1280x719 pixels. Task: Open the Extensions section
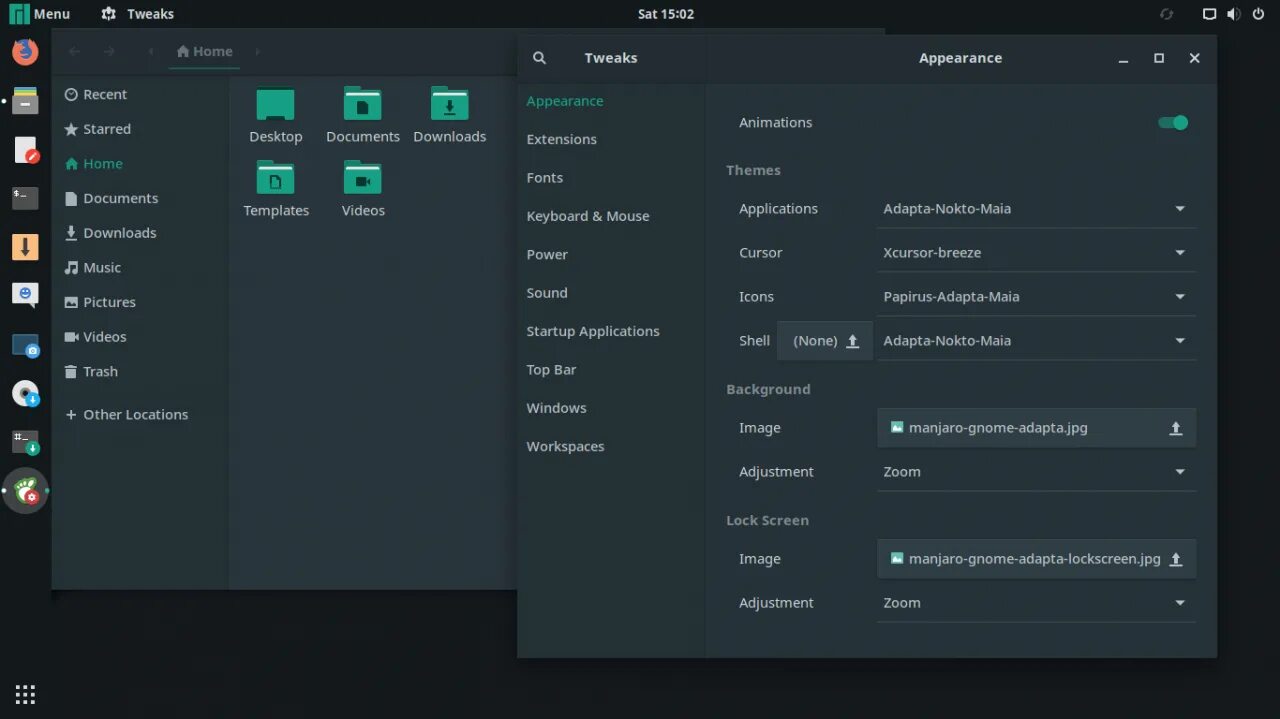611,139
